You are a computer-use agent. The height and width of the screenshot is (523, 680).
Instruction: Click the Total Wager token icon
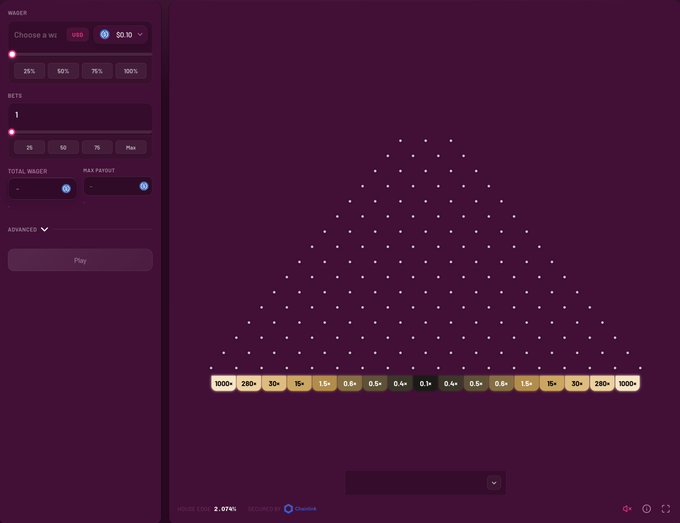[x=66, y=188]
